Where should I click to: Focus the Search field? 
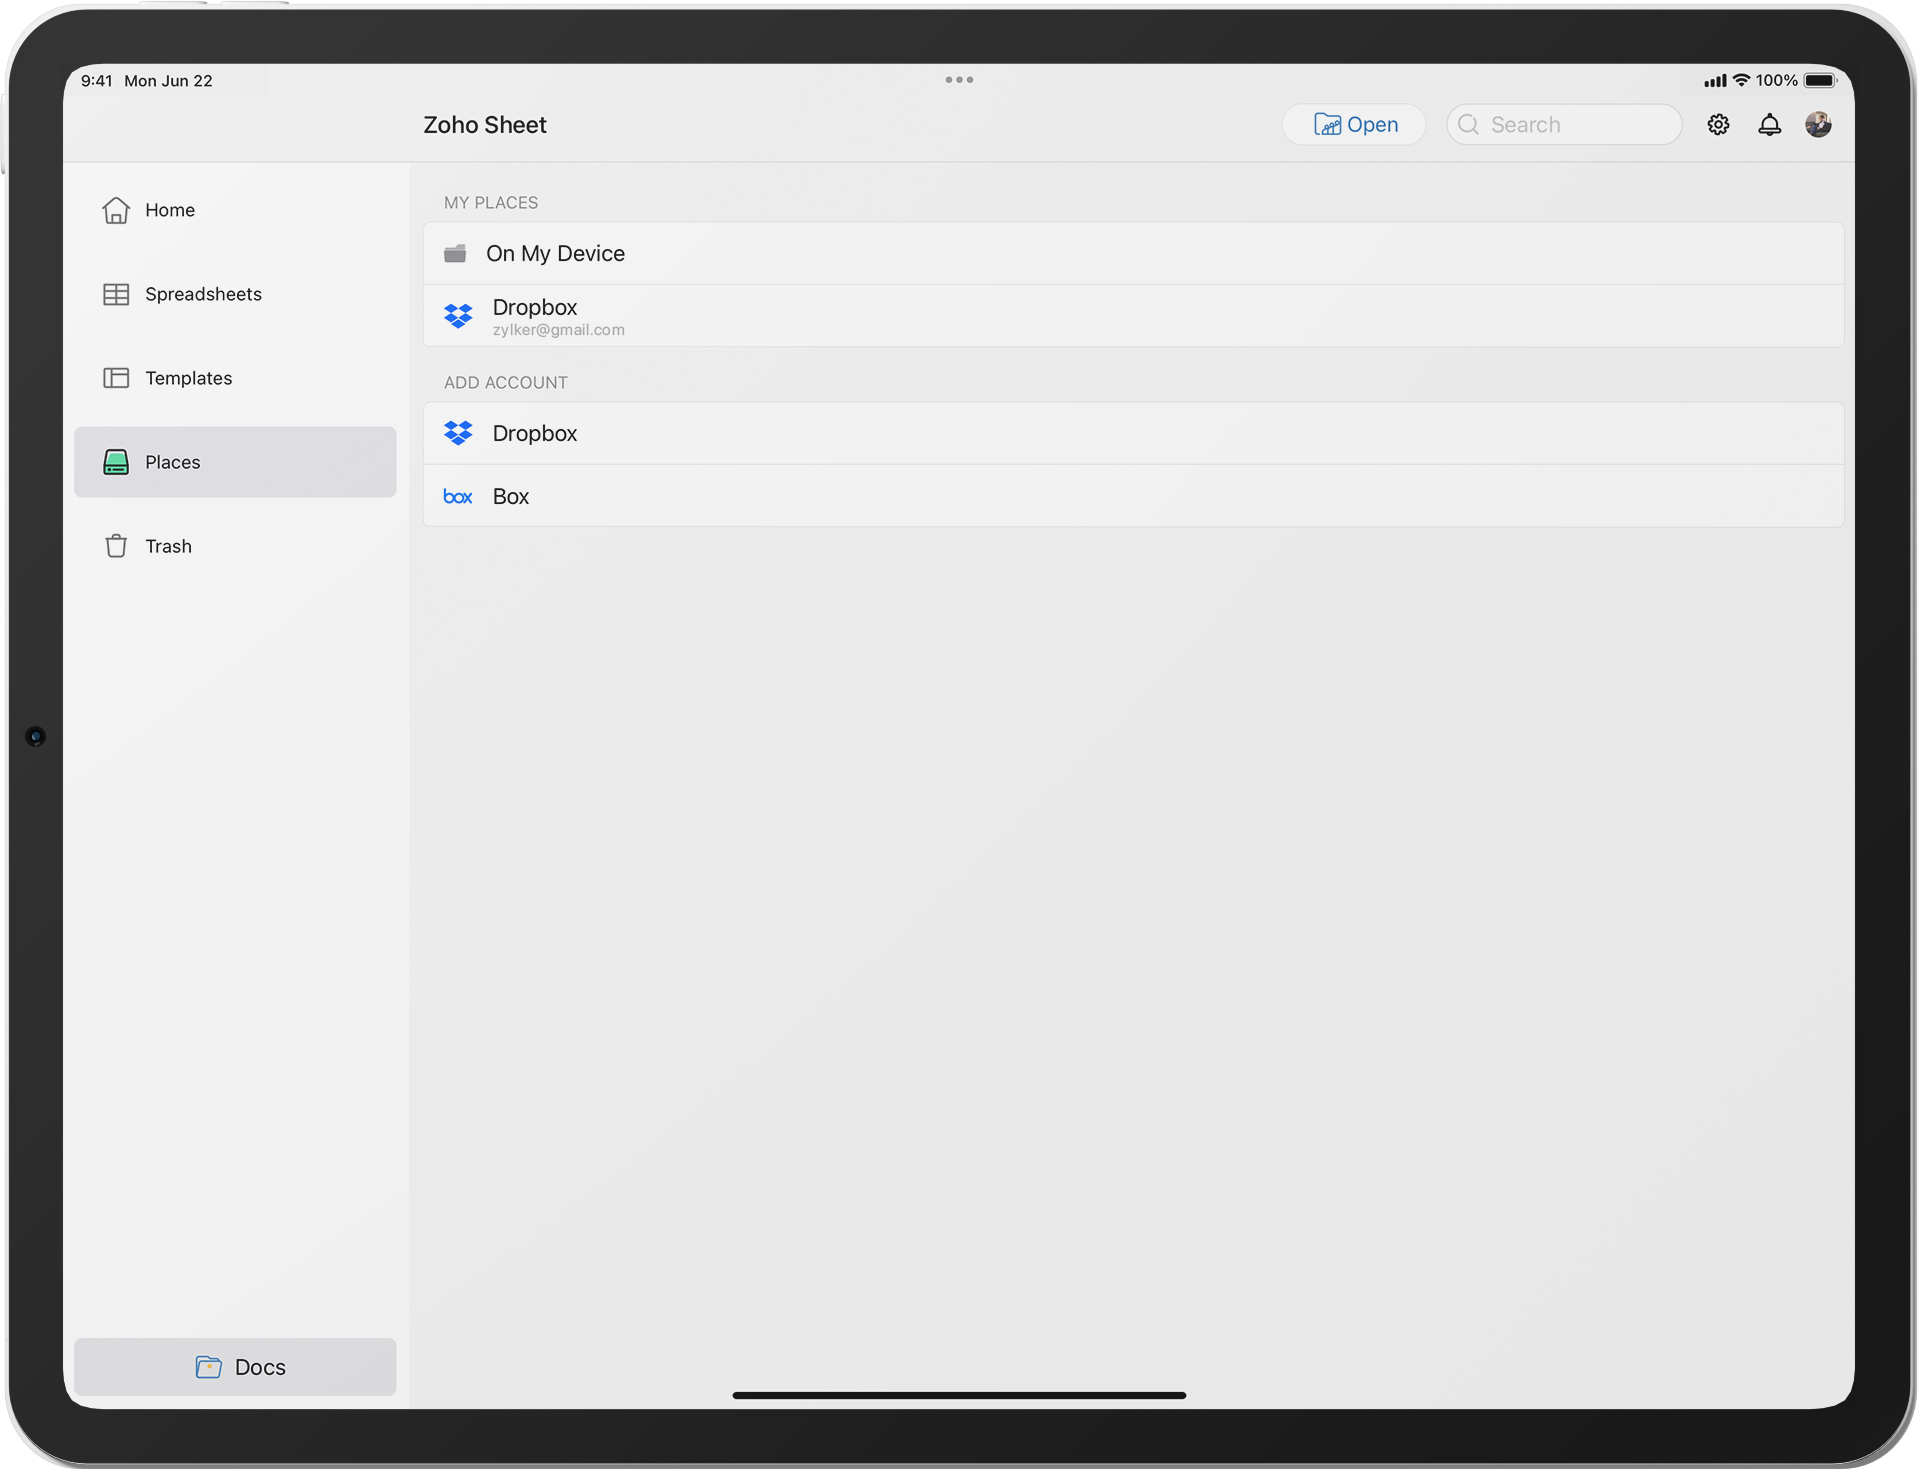pos(1564,125)
